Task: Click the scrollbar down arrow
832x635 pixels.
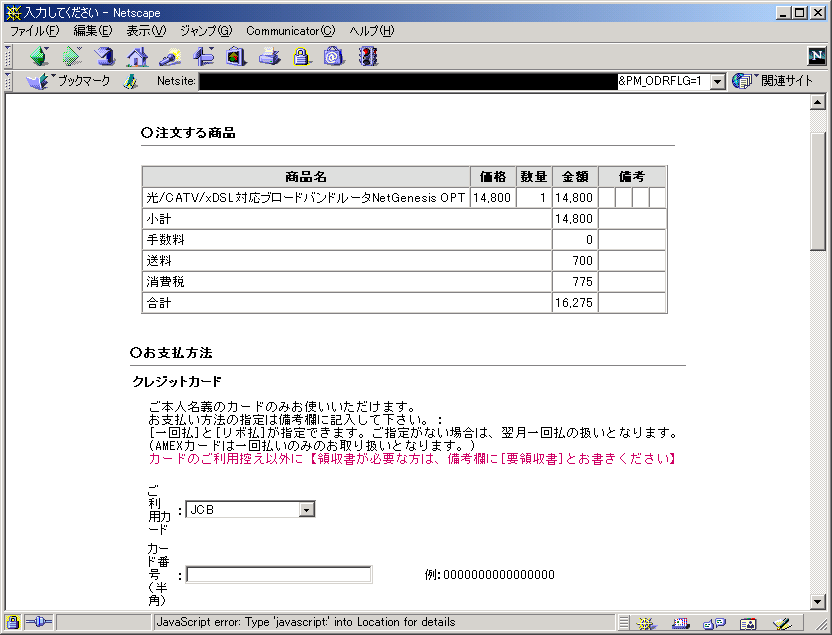Action: [818, 602]
